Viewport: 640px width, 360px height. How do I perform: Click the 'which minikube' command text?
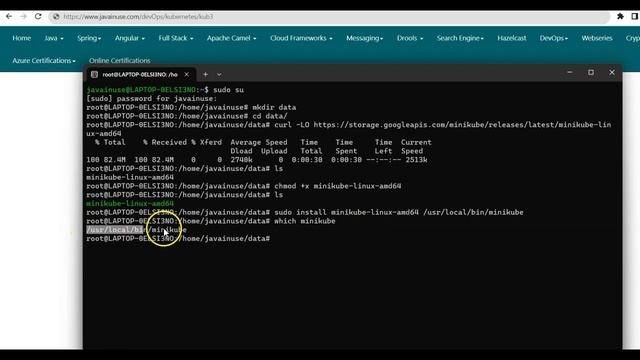(x=304, y=221)
